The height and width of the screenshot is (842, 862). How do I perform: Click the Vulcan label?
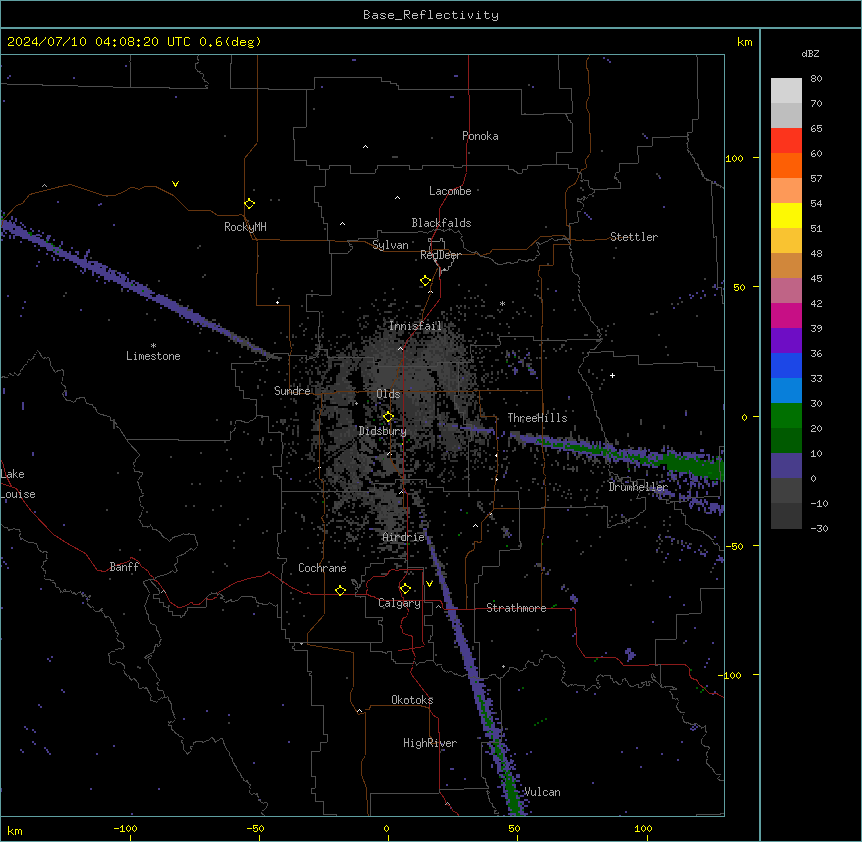(x=542, y=792)
